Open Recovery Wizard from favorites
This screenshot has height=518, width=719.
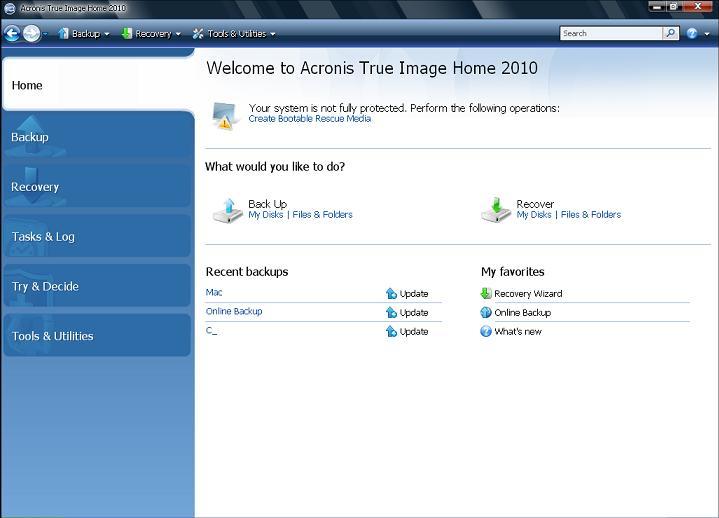point(528,293)
